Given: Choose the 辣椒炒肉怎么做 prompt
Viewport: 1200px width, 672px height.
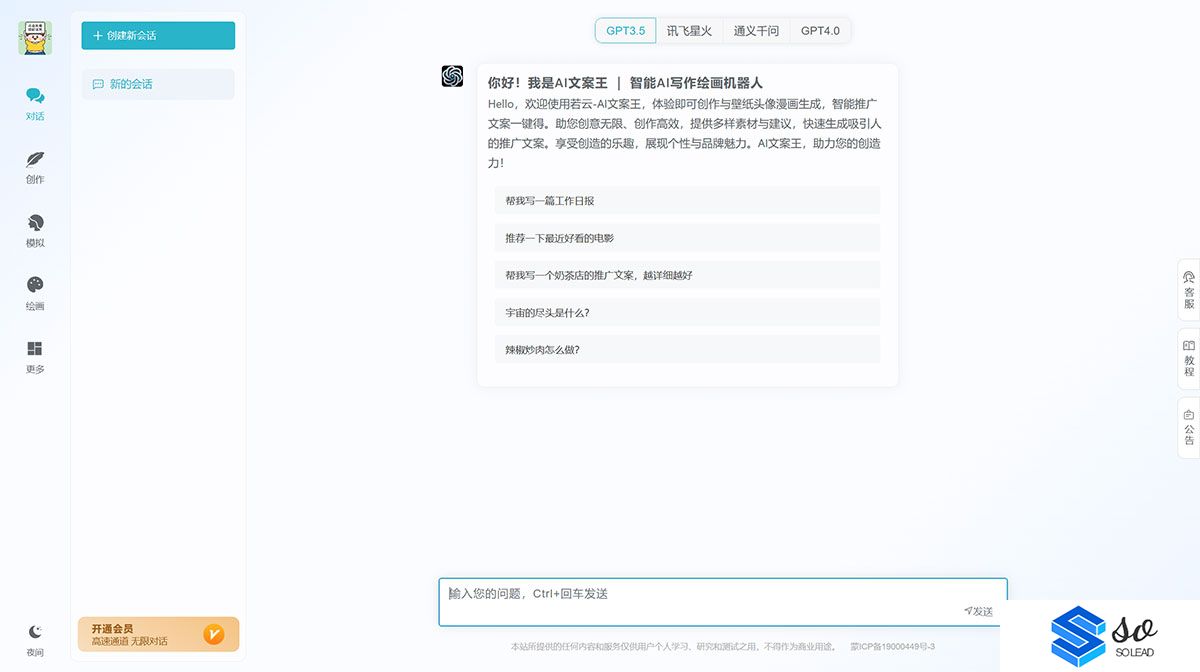Looking at the screenshot, I should (x=687, y=350).
